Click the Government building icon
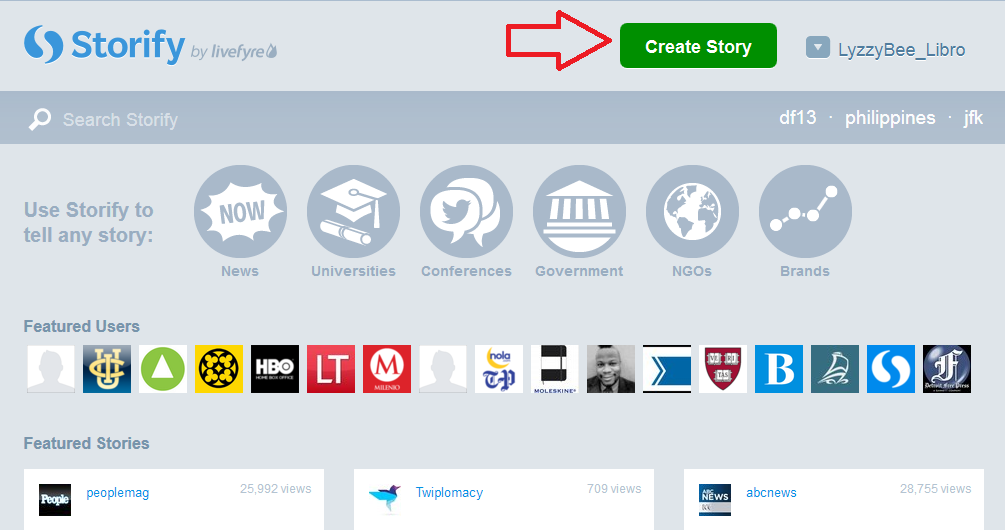The image size is (1005, 530). [x=579, y=212]
